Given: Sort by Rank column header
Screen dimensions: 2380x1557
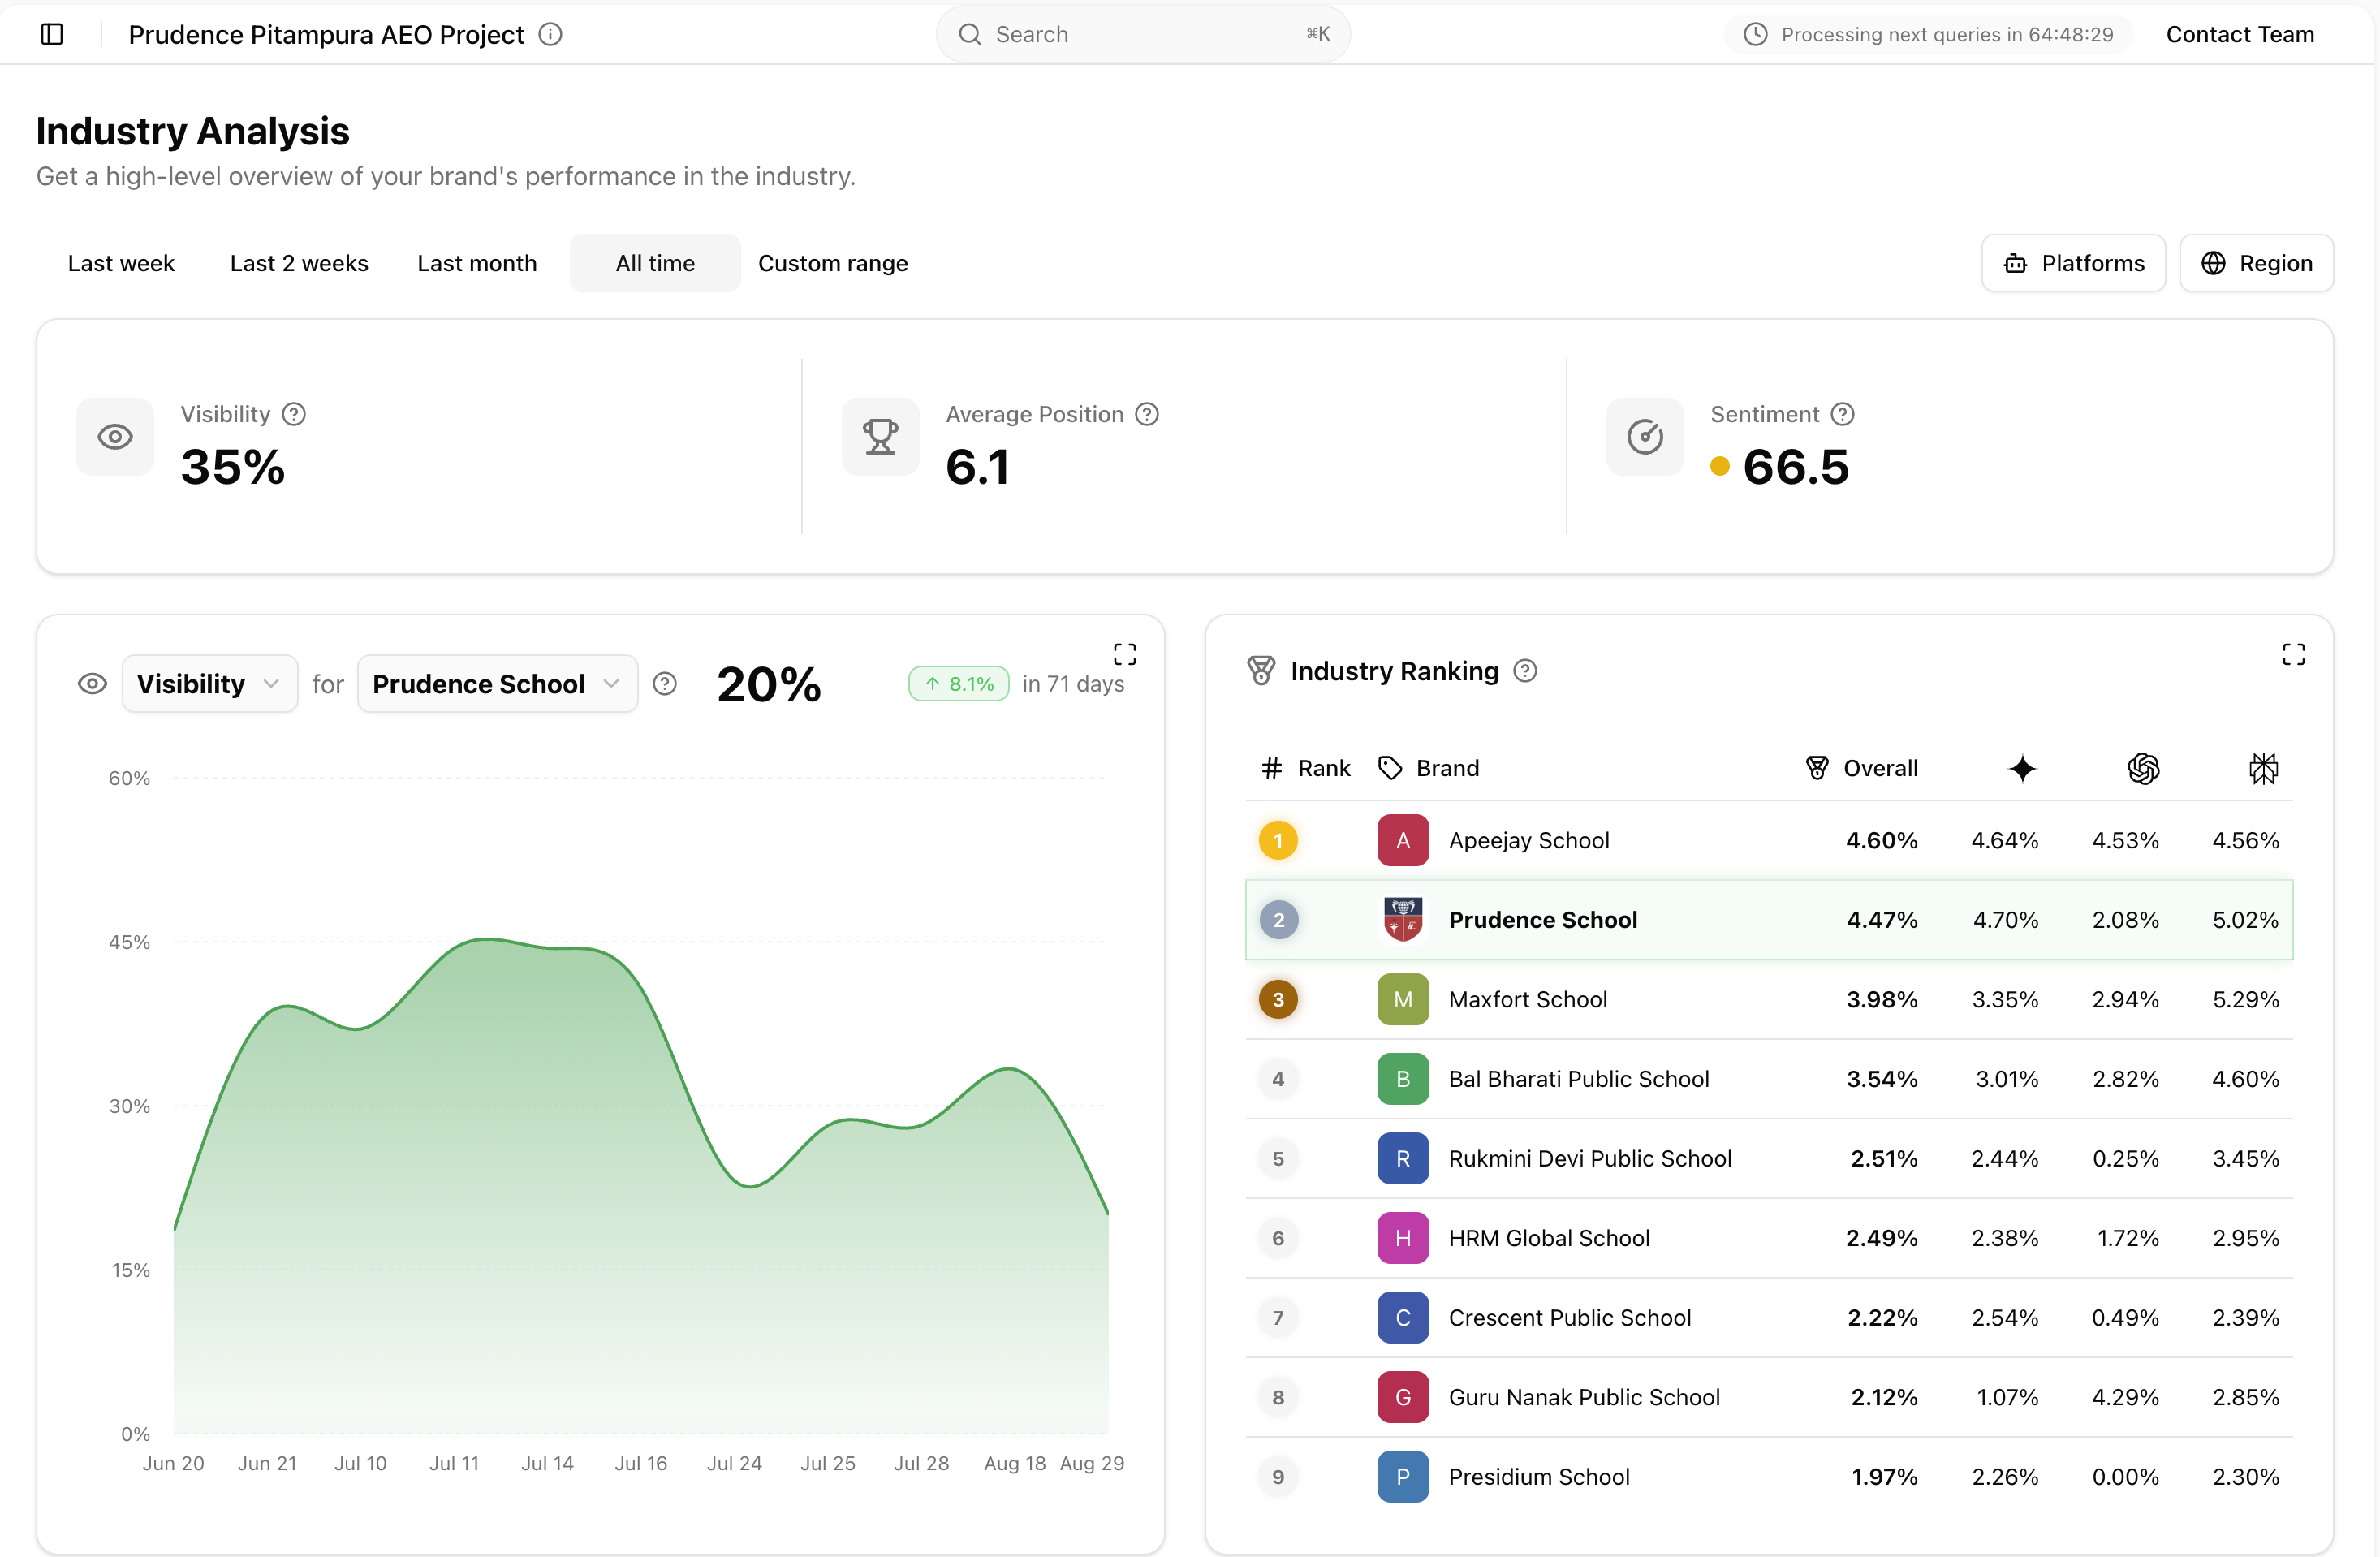Looking at the screenshot, I should point(1306,768).
